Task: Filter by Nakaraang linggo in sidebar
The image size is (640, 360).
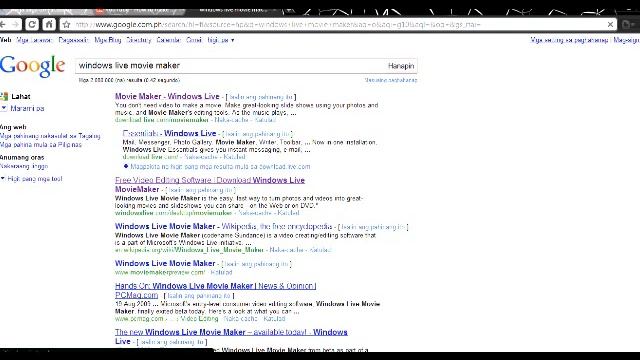Action: point(24,167)
